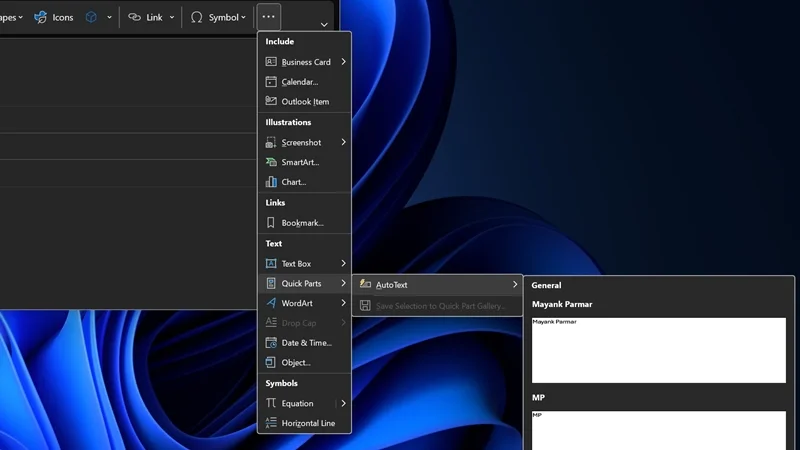The image size is (800, 450).
Task: Open the WordArt submenu
Action: point(304,303)
